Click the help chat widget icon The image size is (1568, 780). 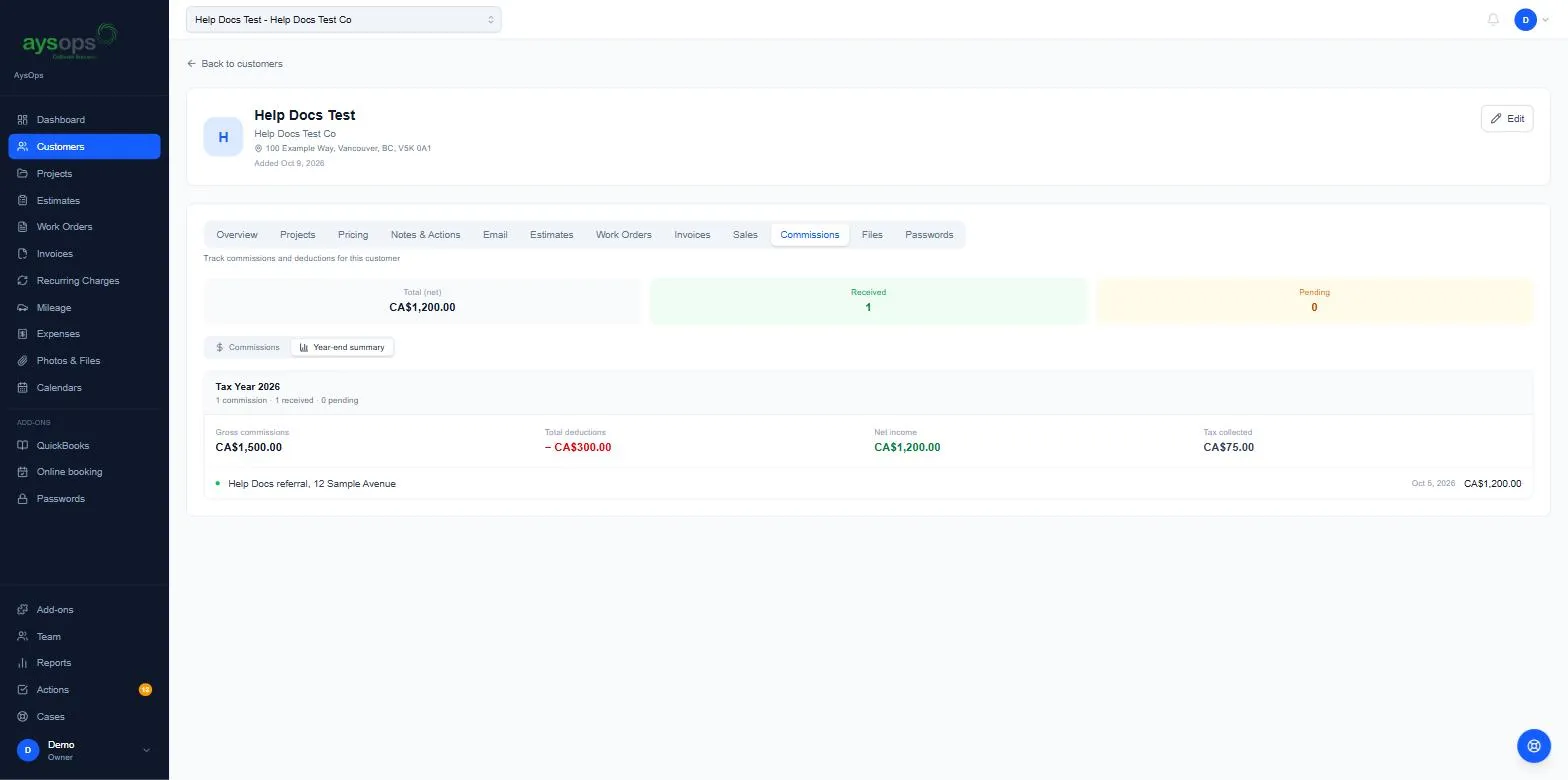1533,746
